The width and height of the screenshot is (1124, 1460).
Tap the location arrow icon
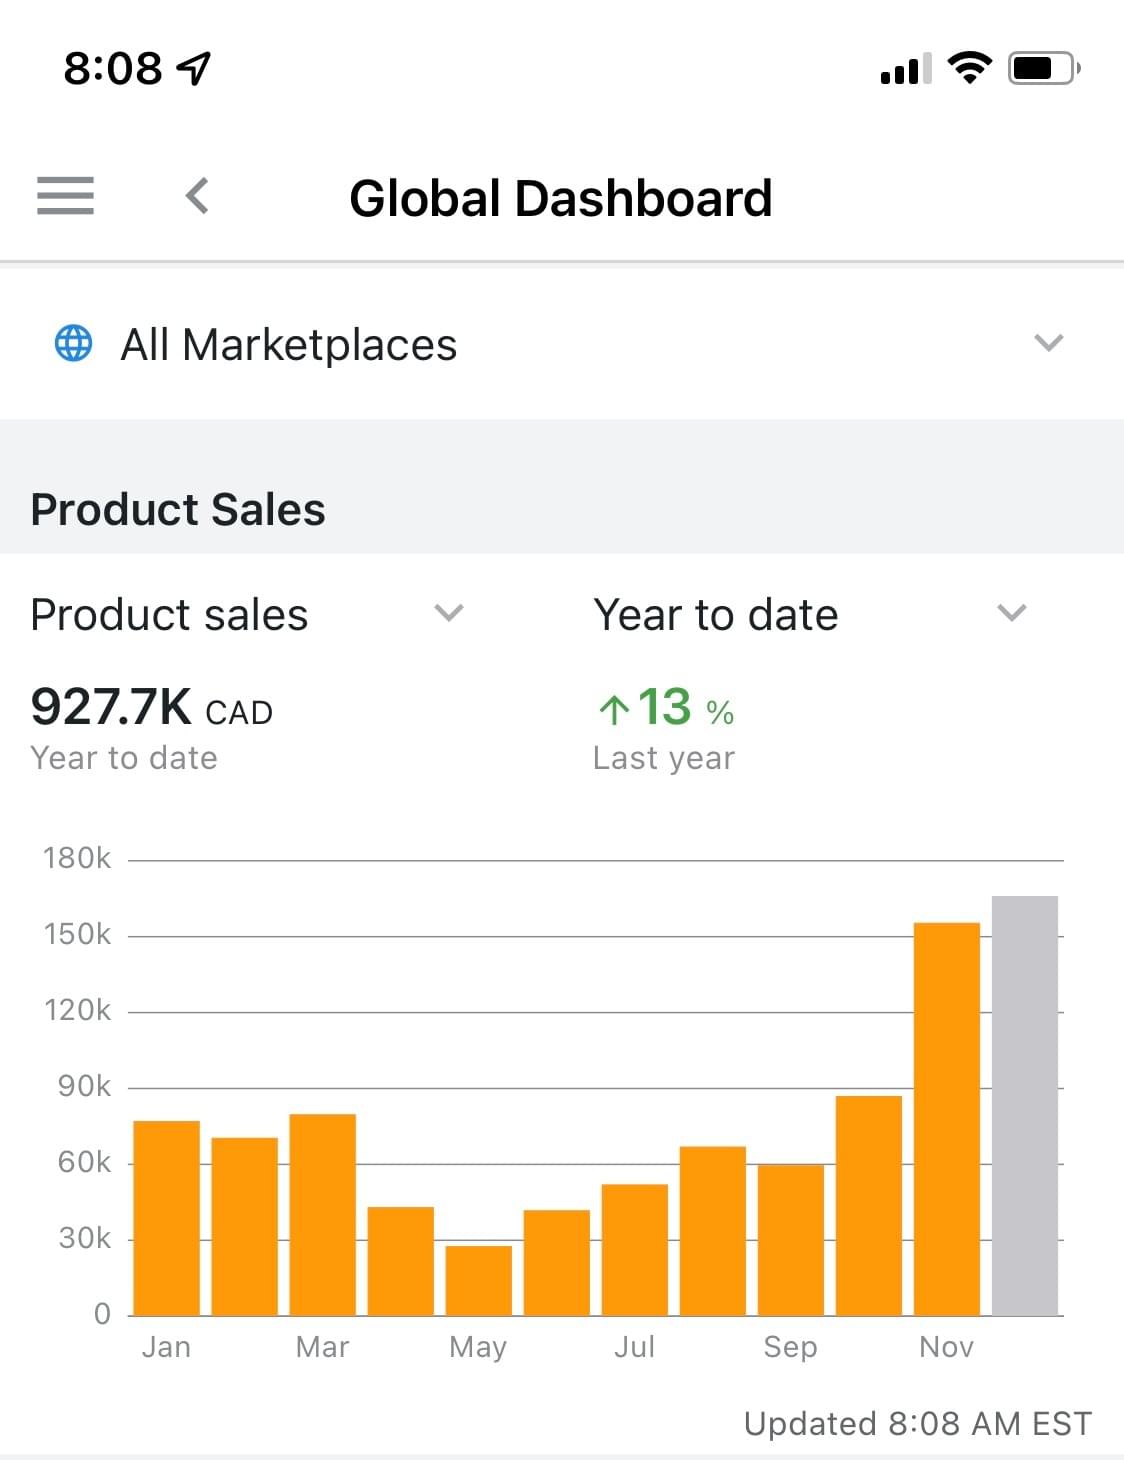coord(194,68)
